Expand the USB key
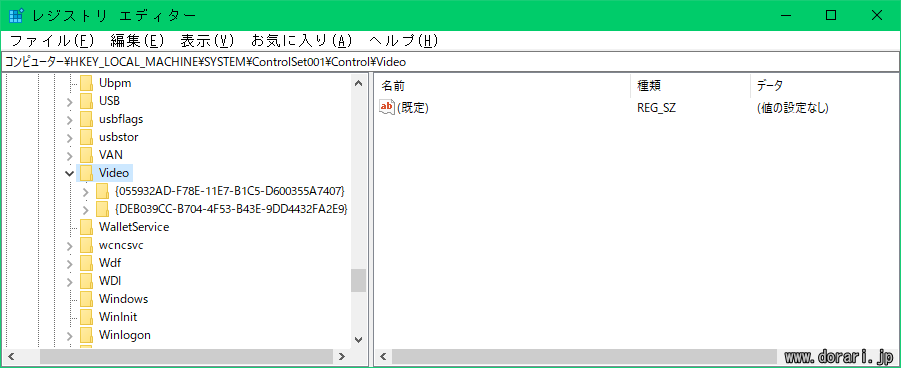The height and width of the screenshot is (368, 901). point(70,102)
